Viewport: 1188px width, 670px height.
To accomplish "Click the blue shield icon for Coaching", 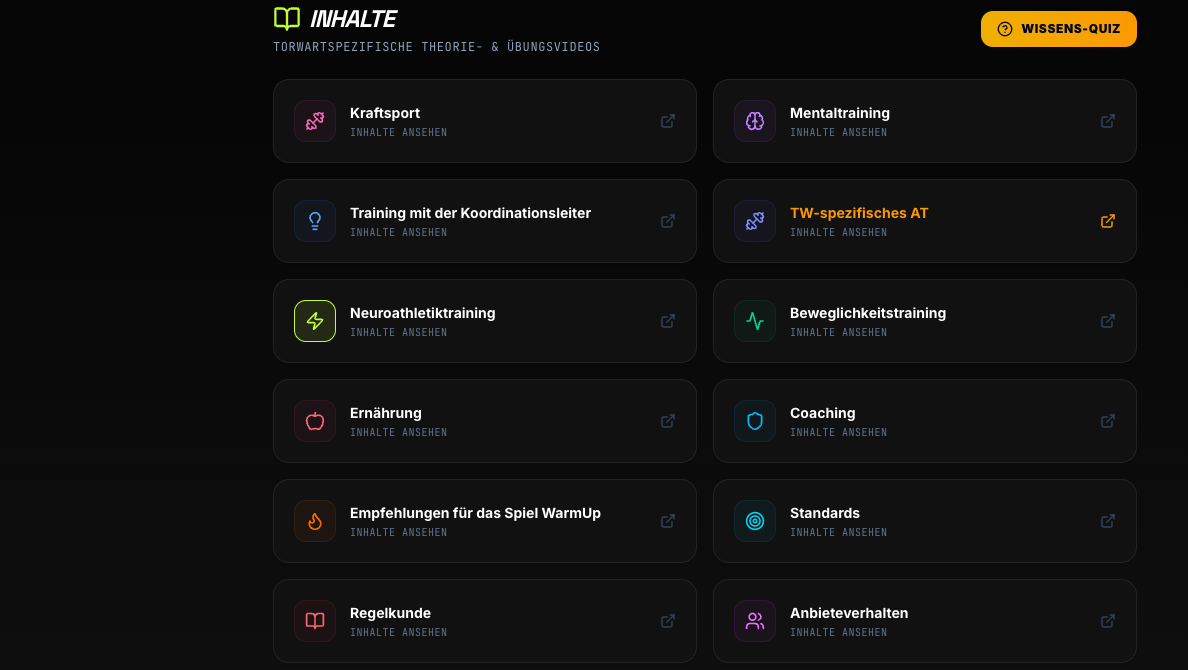I will click(x=755, y=421).
